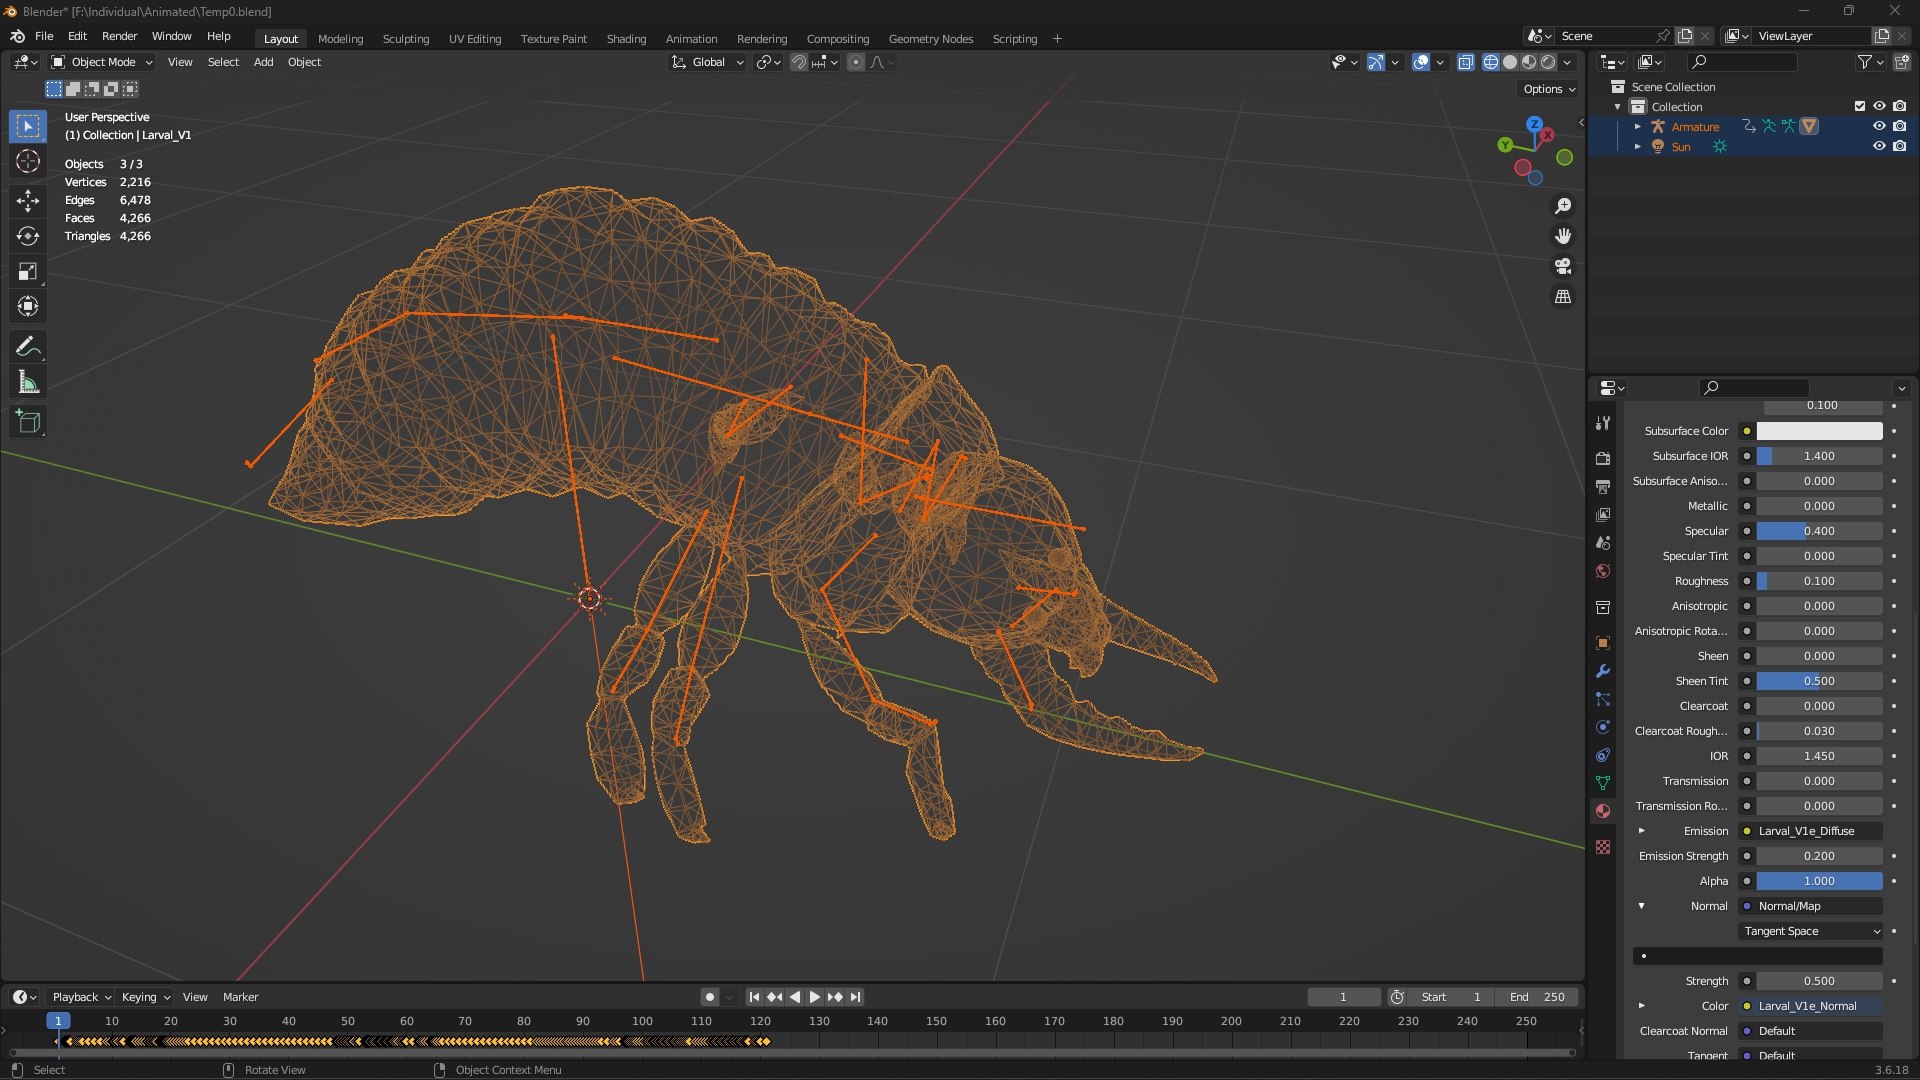
Task: Click the Normal/Map node link button
Action: [x=1811, y=906]
